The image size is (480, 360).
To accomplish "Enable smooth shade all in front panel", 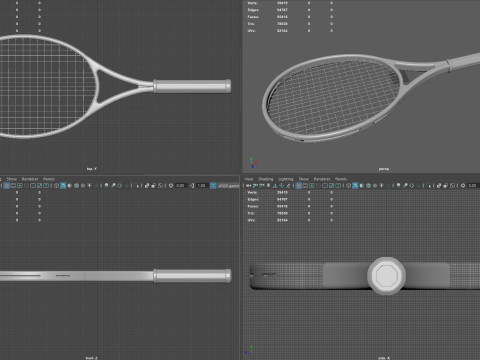I will (x=63, y=185).
